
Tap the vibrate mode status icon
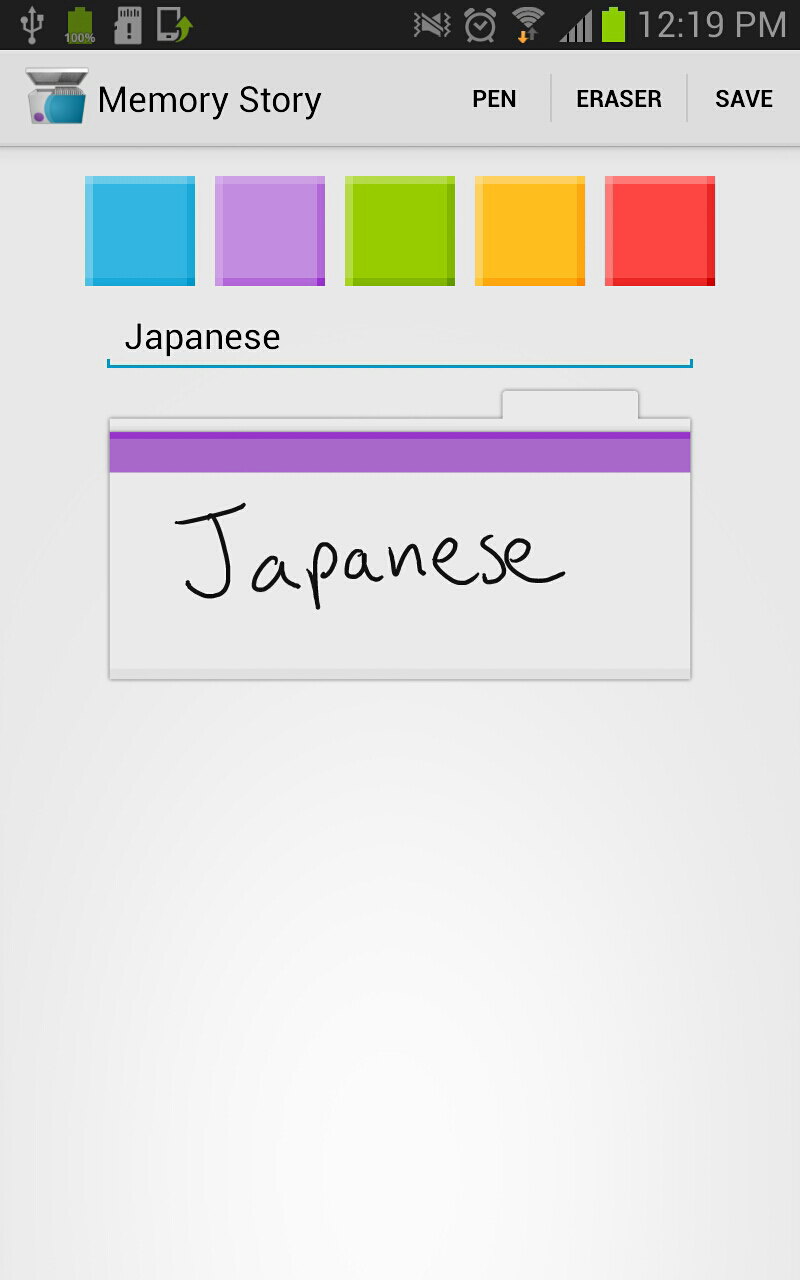pos(432,25)
